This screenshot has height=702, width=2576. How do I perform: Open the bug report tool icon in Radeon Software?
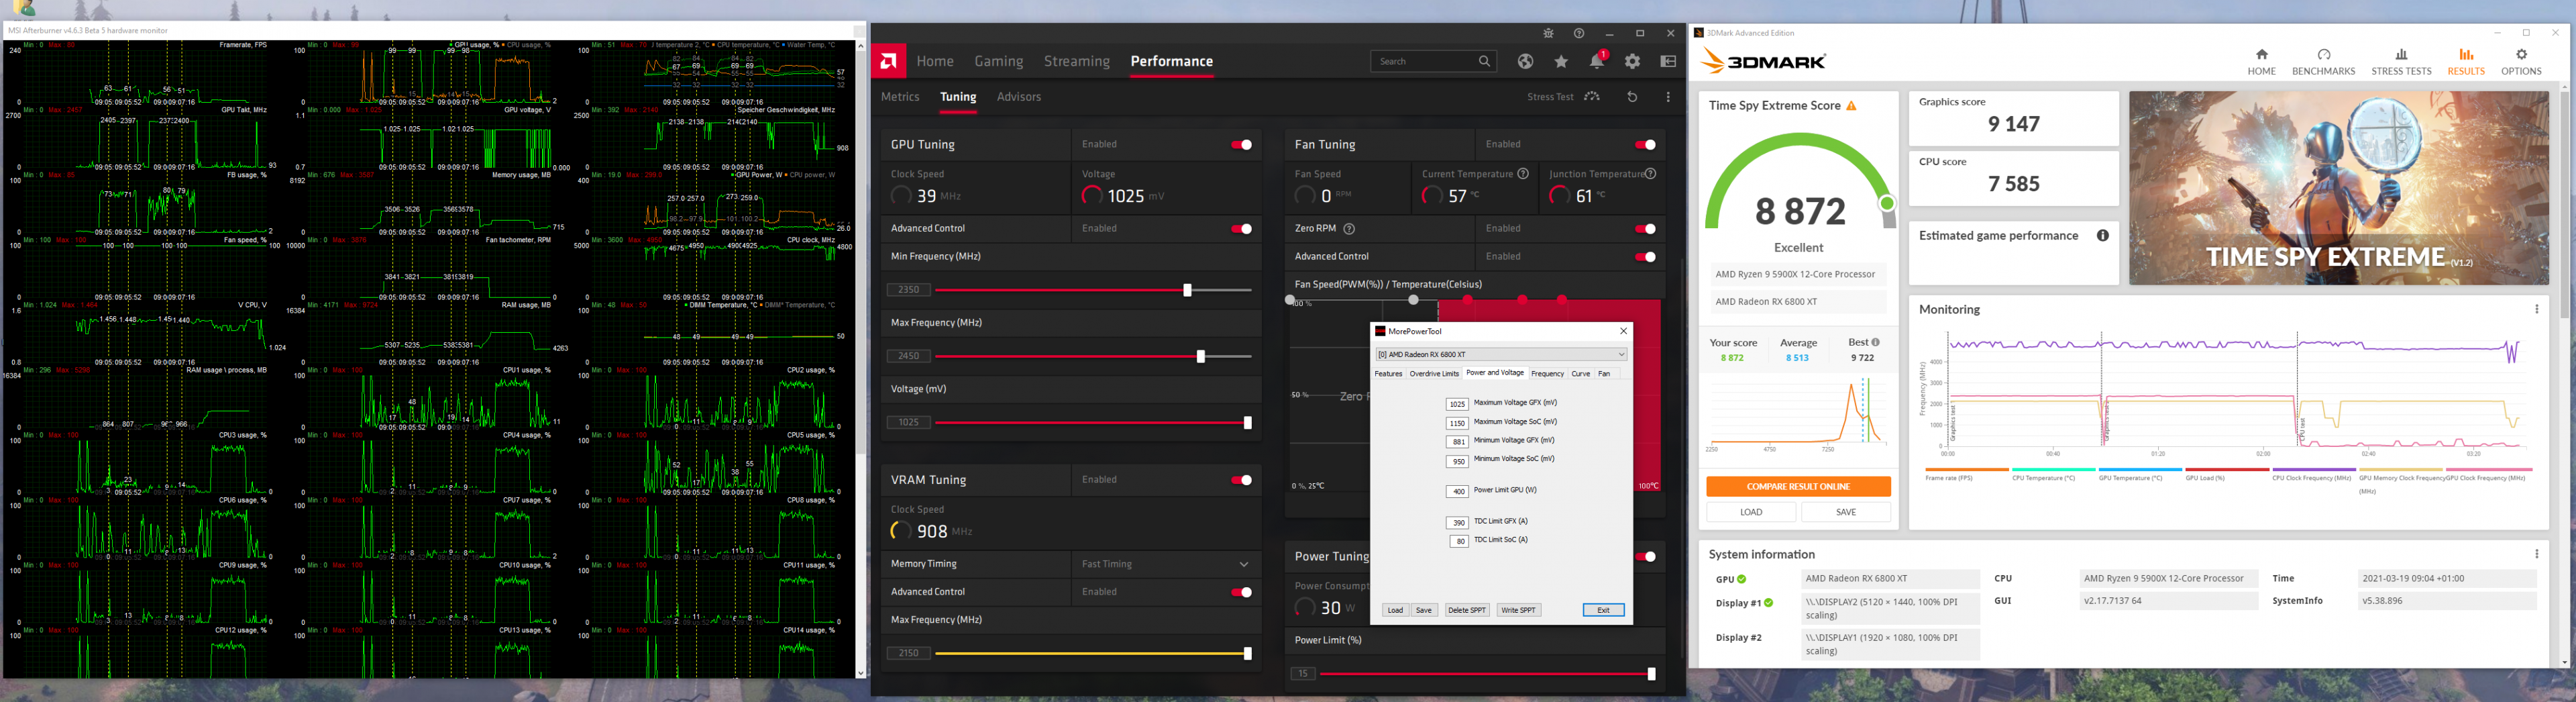coord(1548,33)
